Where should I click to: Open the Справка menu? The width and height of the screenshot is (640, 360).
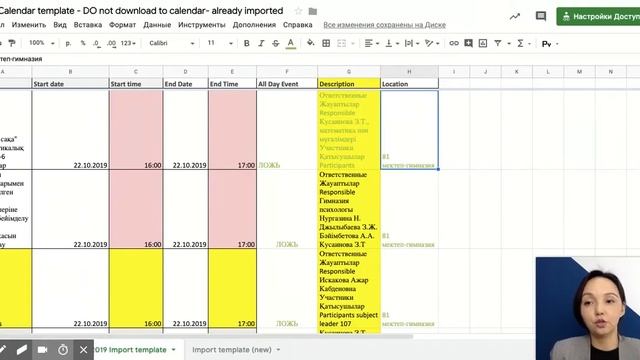pos(298,25)
